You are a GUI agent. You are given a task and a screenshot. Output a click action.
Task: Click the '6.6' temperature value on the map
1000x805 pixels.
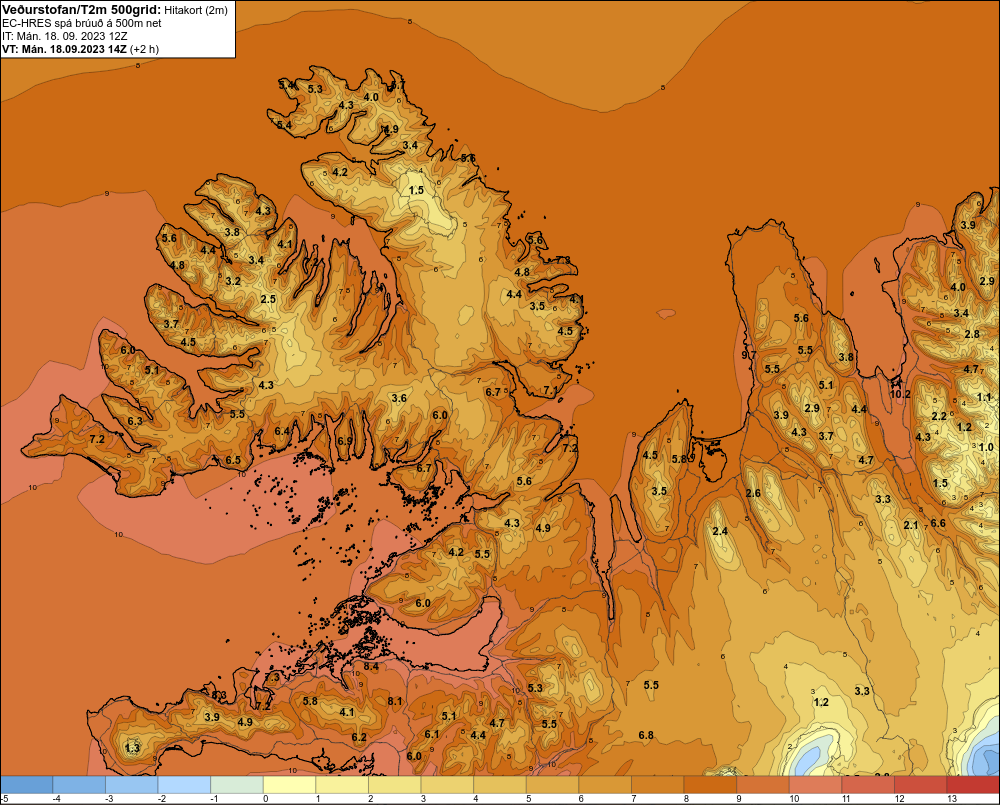click(938, 523)
